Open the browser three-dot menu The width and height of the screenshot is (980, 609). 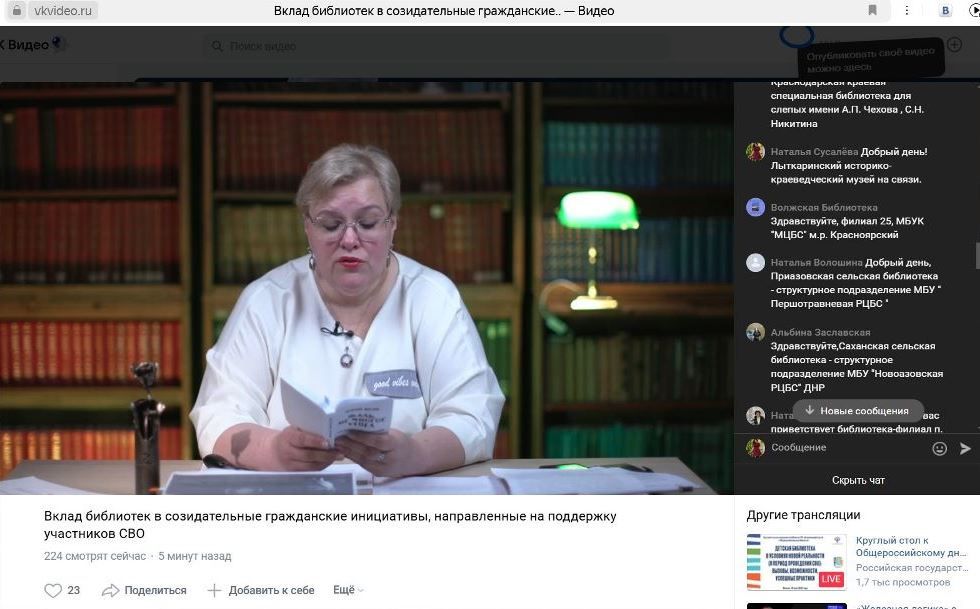point(908,11)
